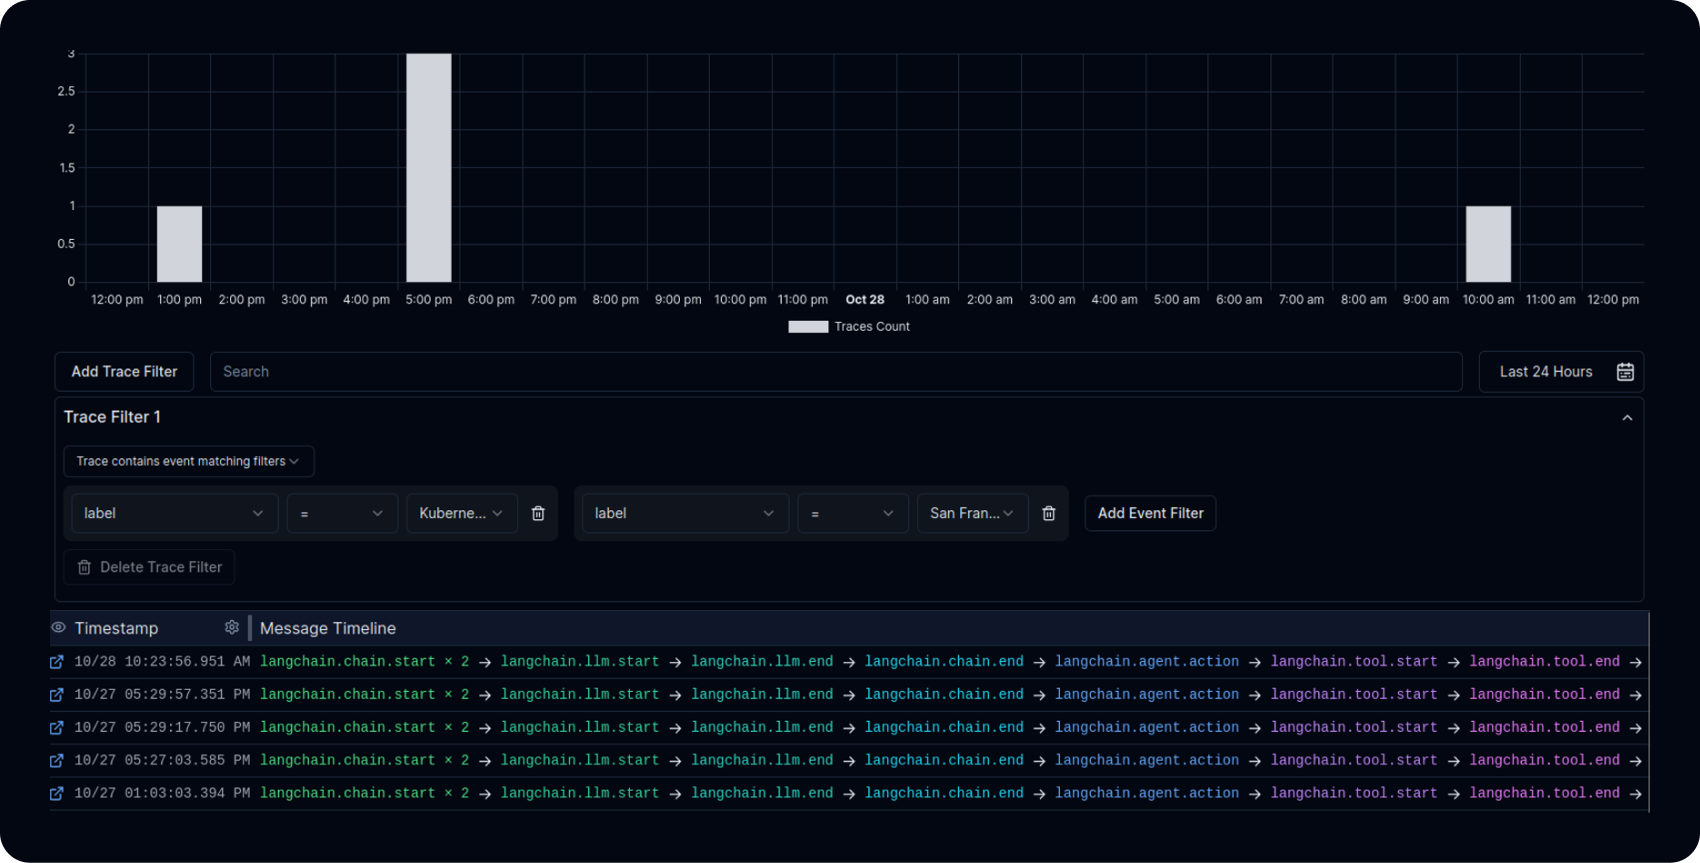Click the Trace Filter 1 heading
The image size is (1700, 863).
[x=112, y=417]
